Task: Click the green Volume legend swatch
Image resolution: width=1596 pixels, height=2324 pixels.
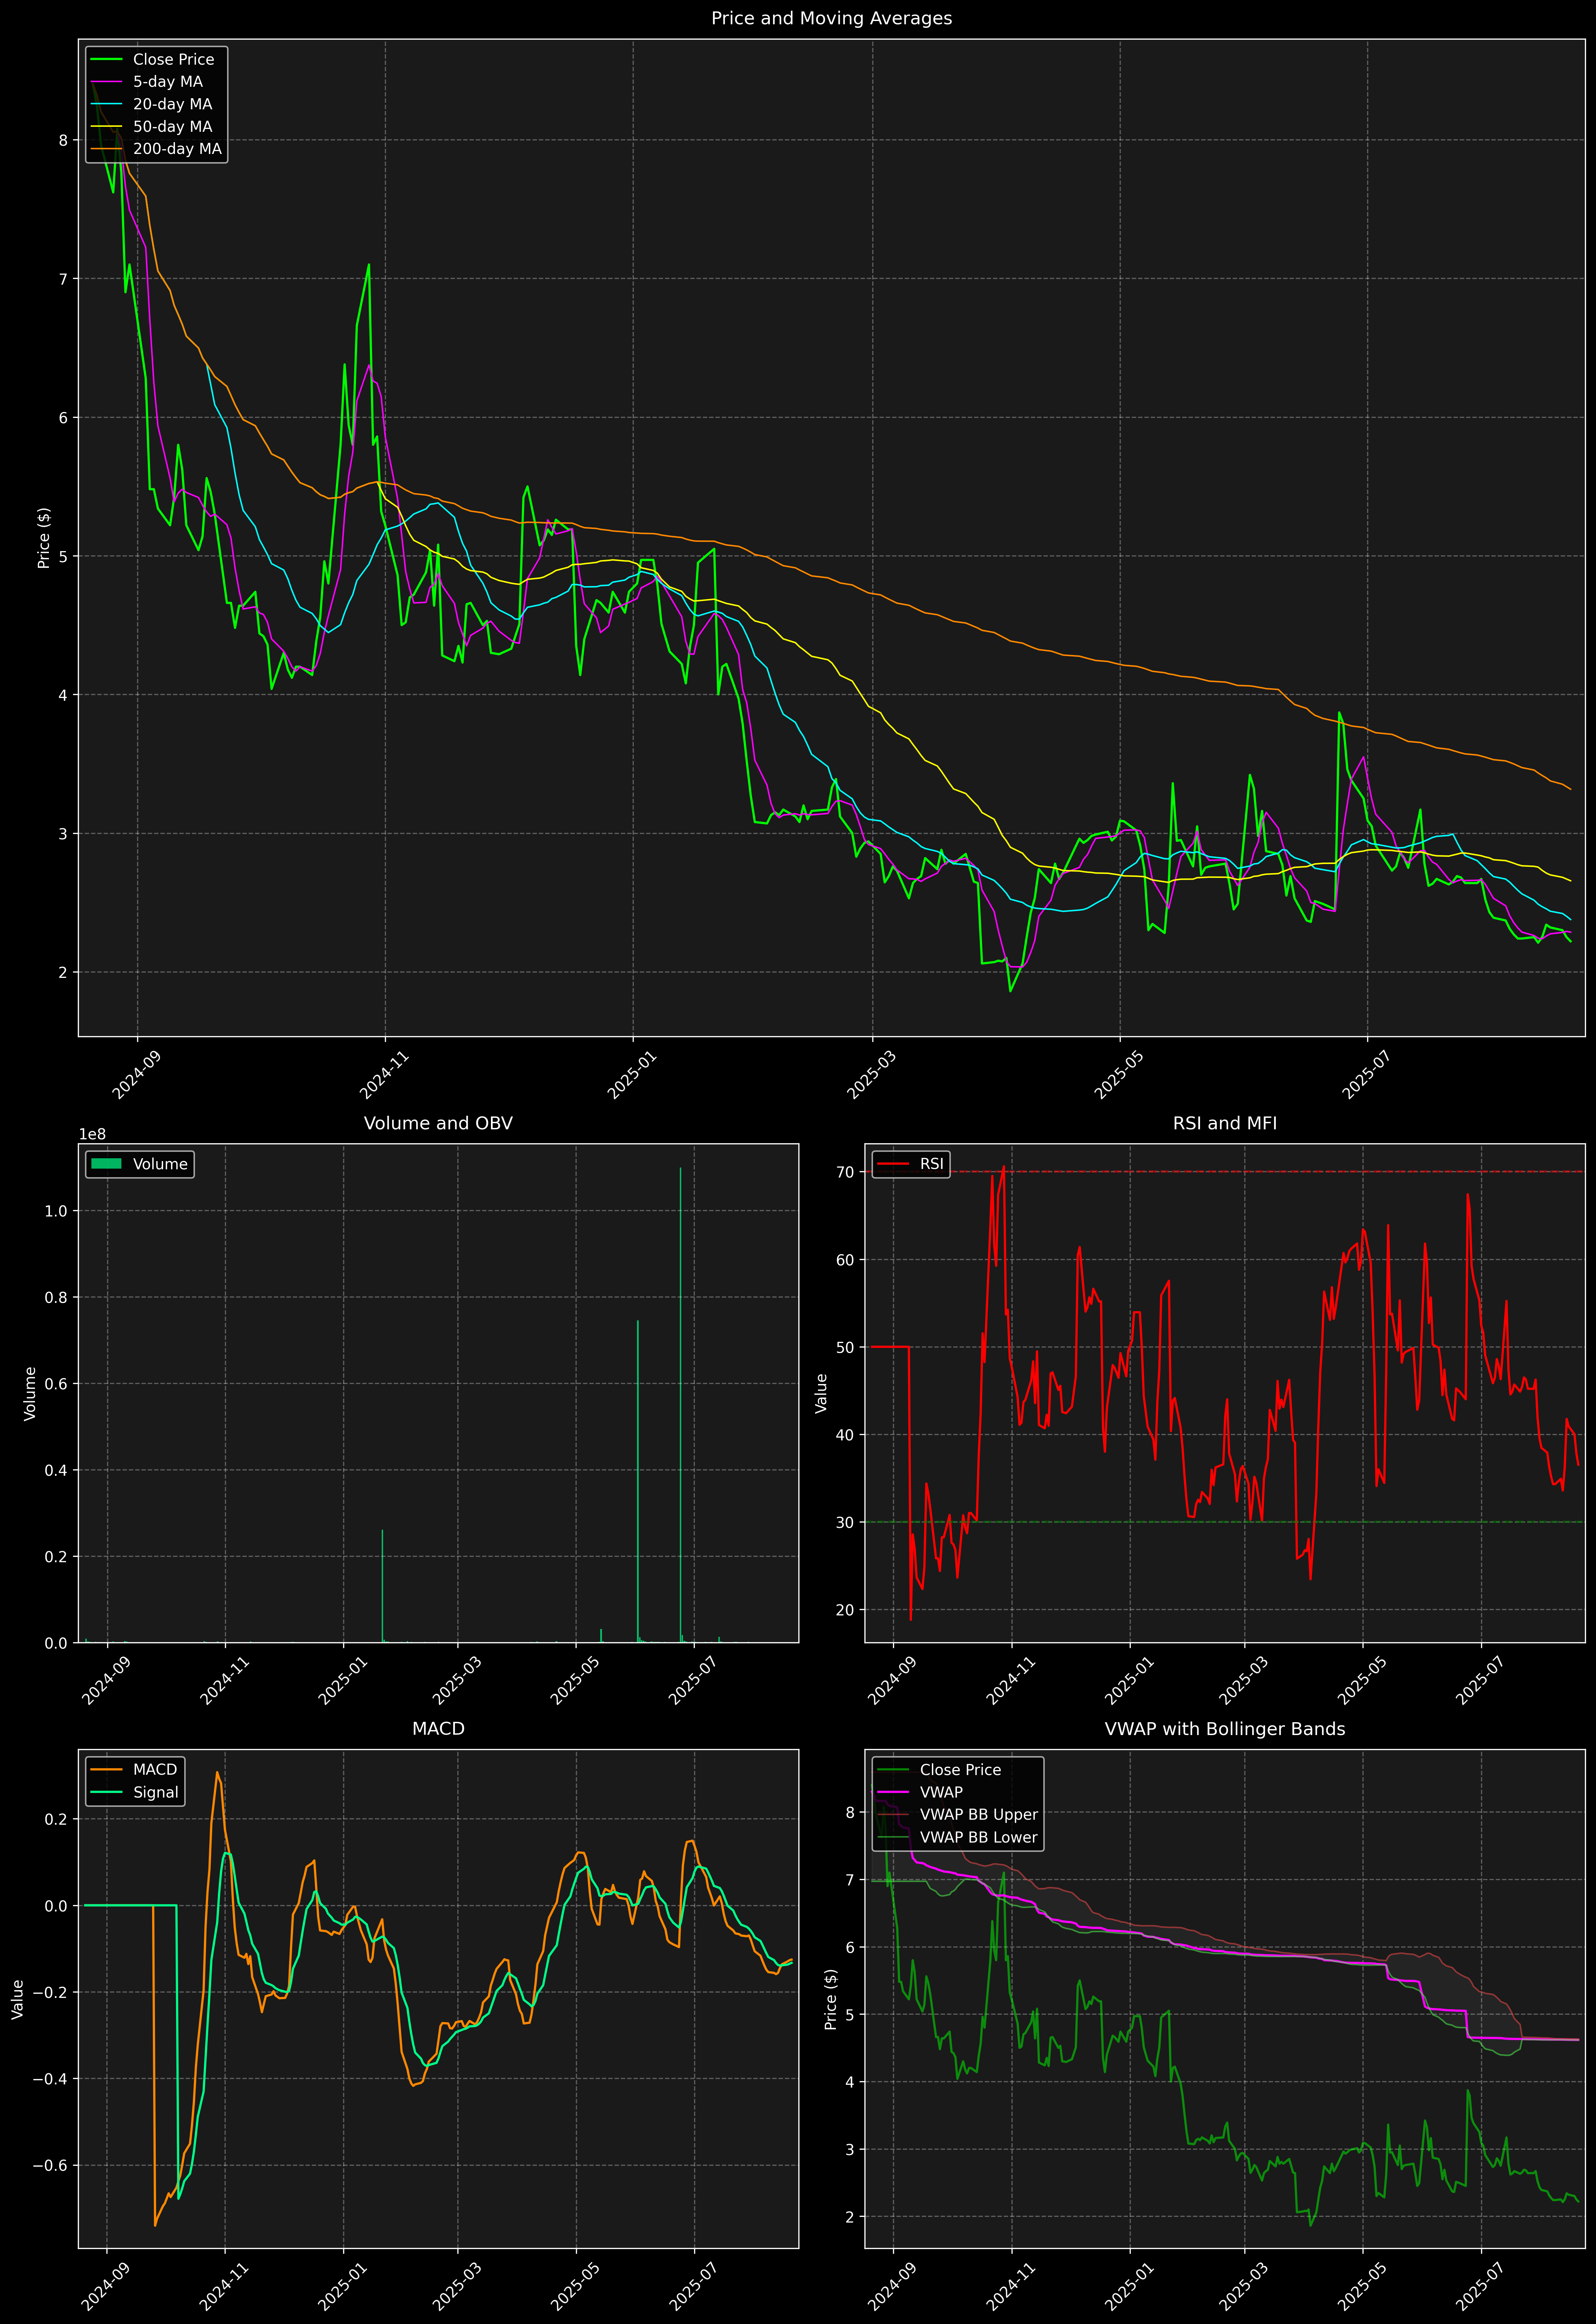Action: [106, 1164]
